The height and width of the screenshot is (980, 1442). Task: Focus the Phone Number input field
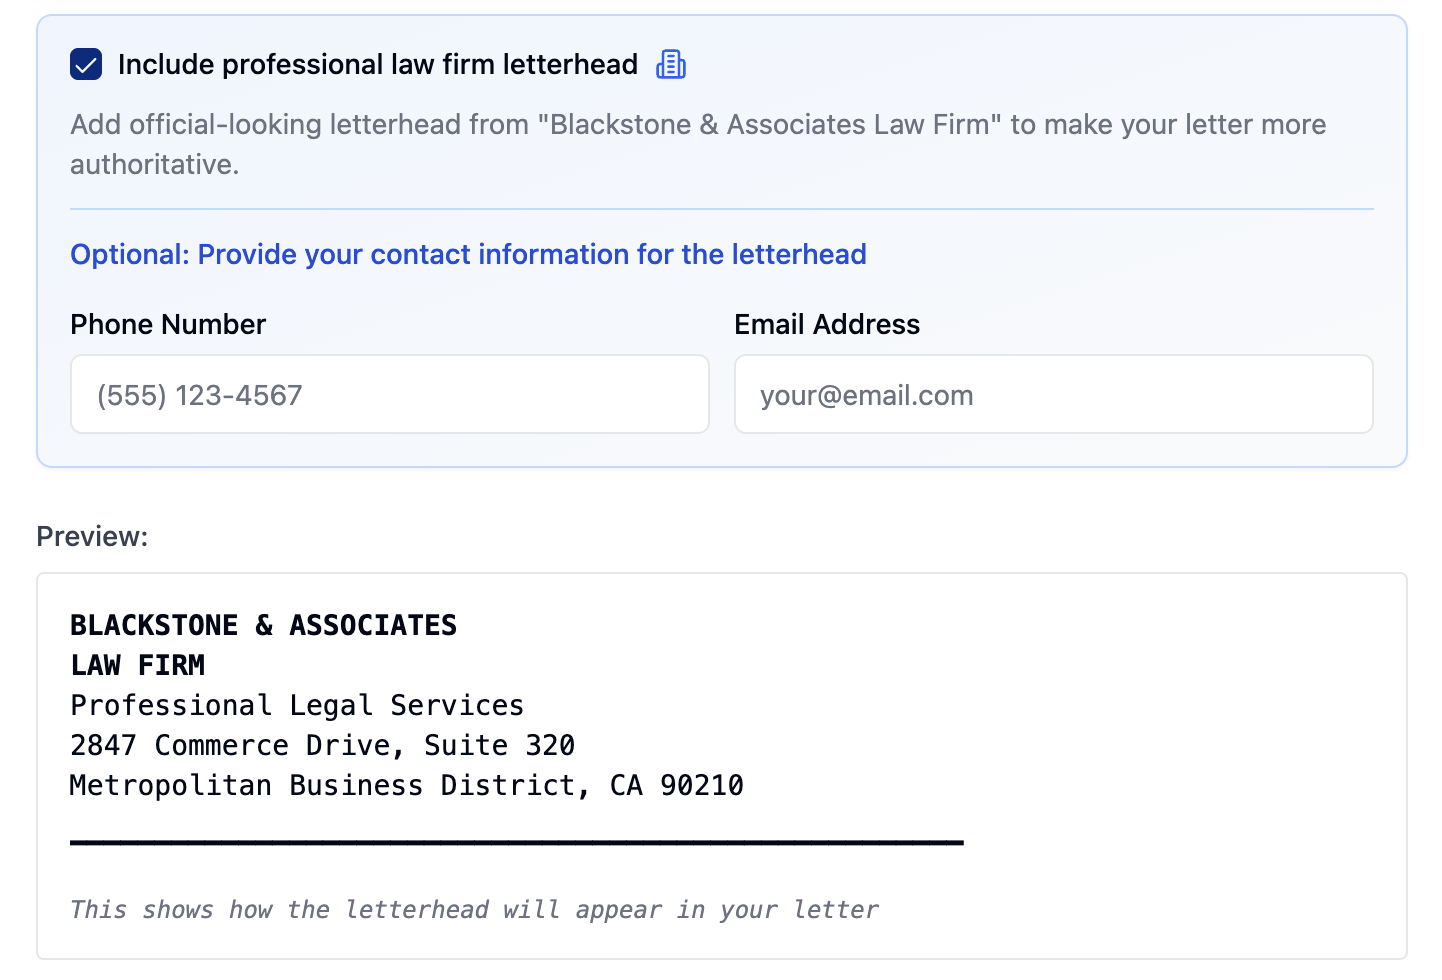(x=390, y=394)
